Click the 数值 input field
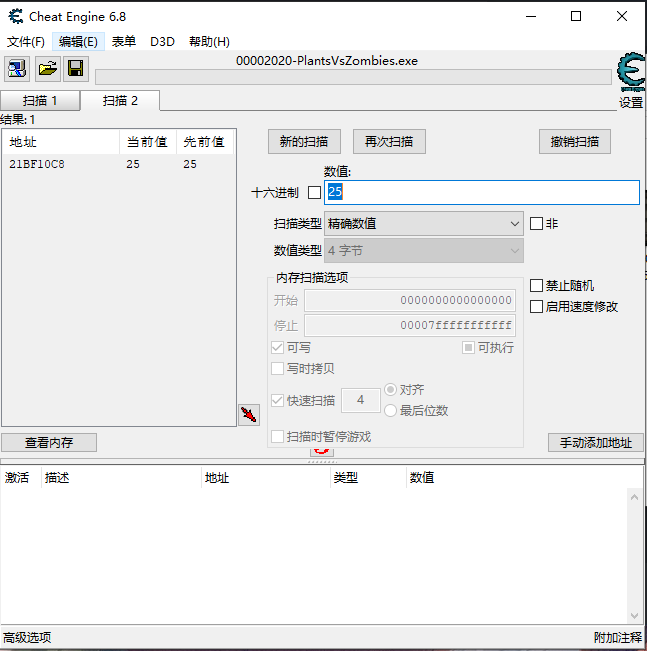Screen dimensions: 647x651 coord(482,192)
